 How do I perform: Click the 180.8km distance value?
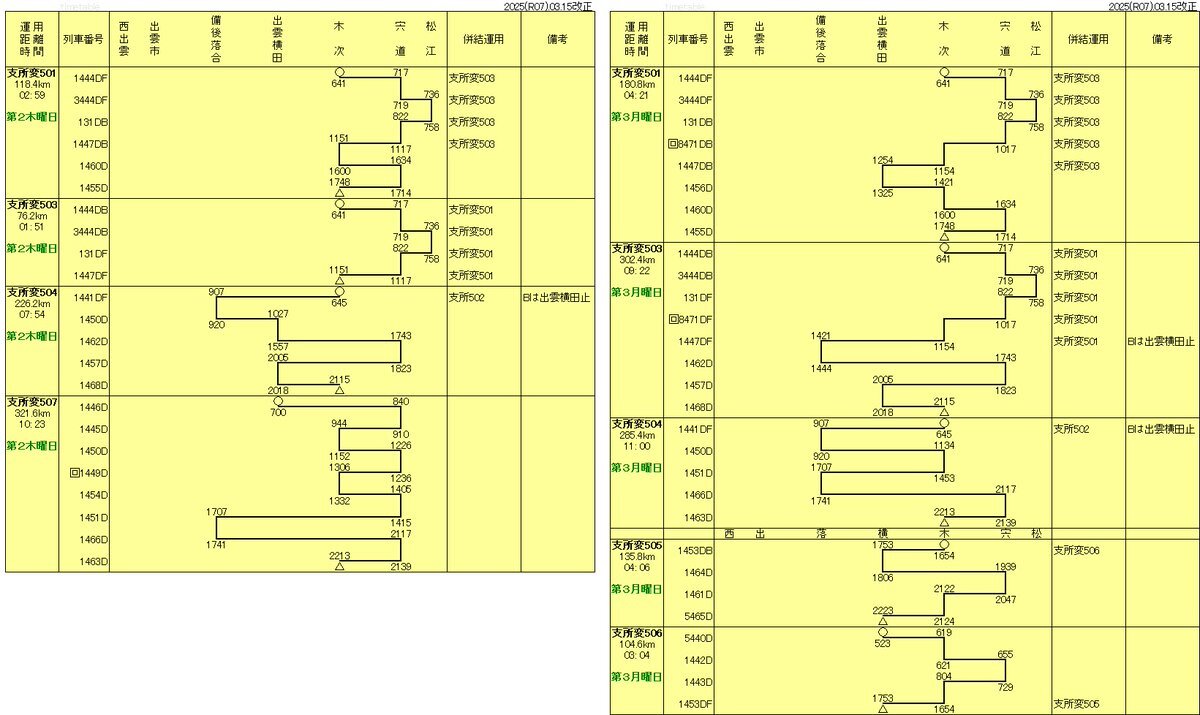(638, 84)
